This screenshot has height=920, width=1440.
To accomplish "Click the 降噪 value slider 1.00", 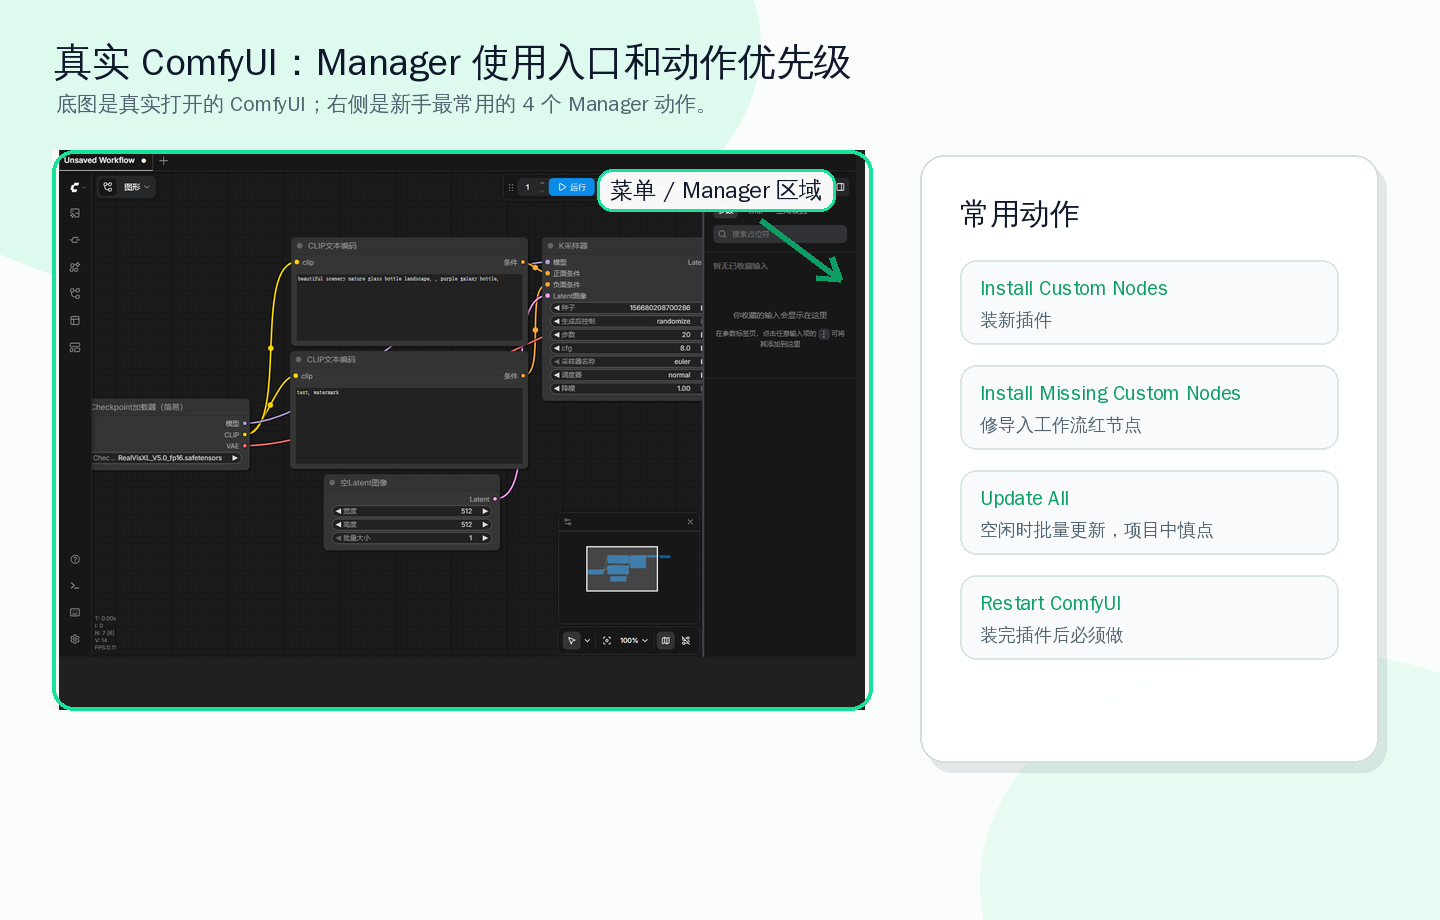I will [x=627, y=388].
